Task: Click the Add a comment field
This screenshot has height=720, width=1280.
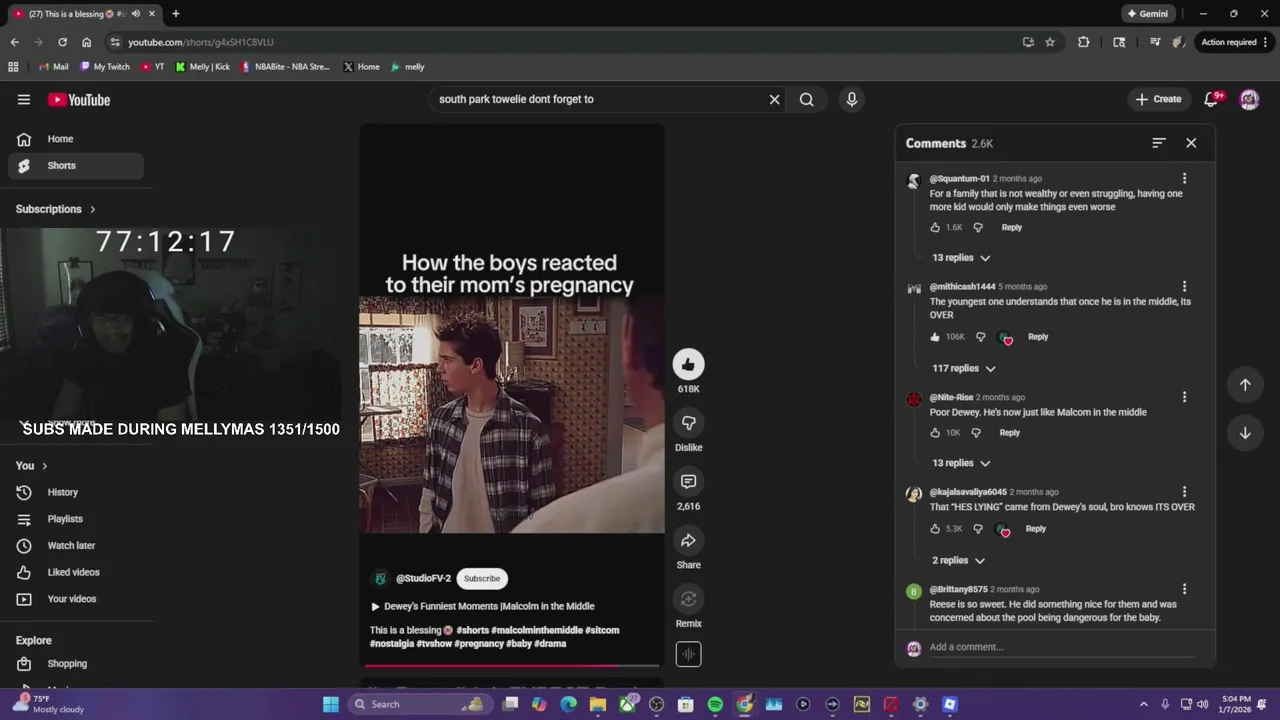Action: (x=1061, y=647)
